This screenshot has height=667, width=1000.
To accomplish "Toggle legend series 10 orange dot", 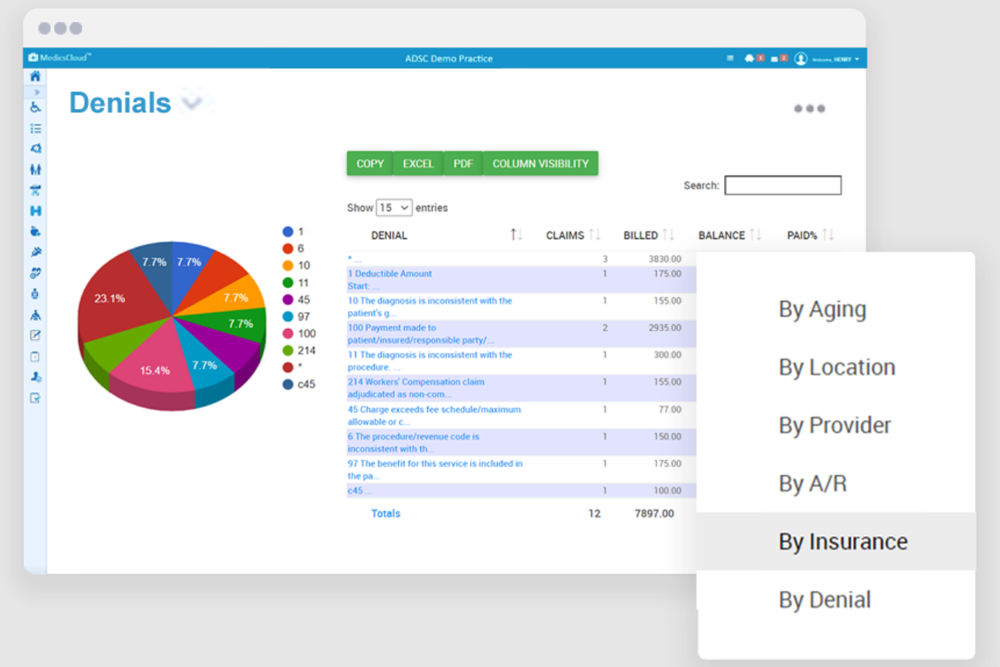I will point(288,265).
